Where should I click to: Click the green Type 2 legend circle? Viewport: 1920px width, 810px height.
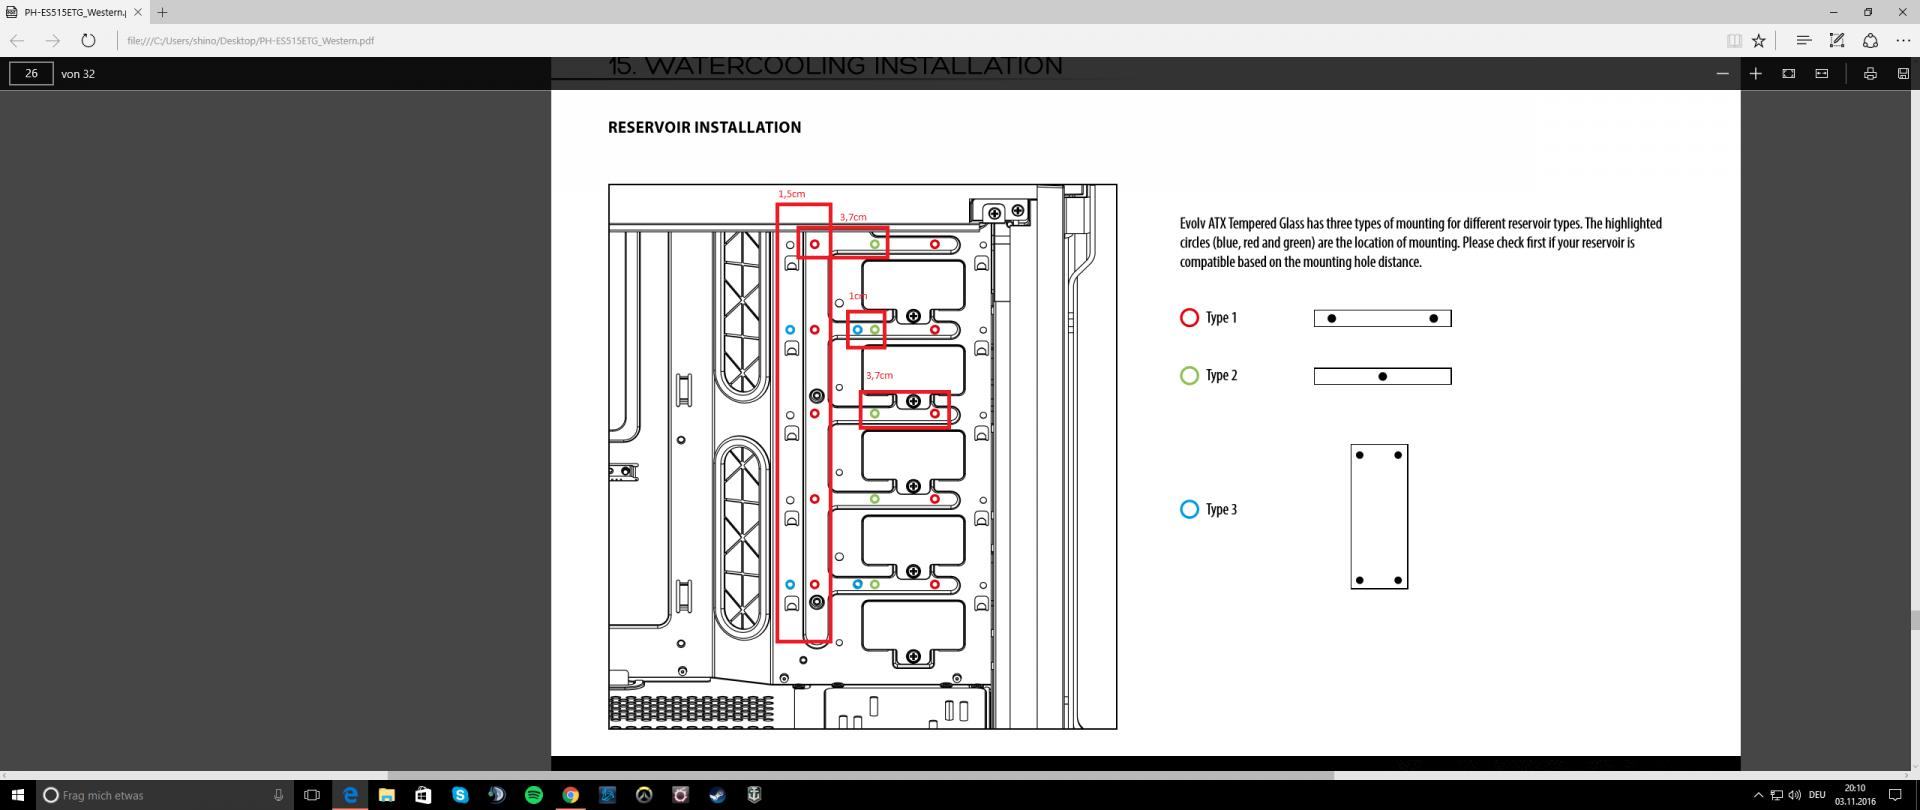click(x=1189, y=376)
